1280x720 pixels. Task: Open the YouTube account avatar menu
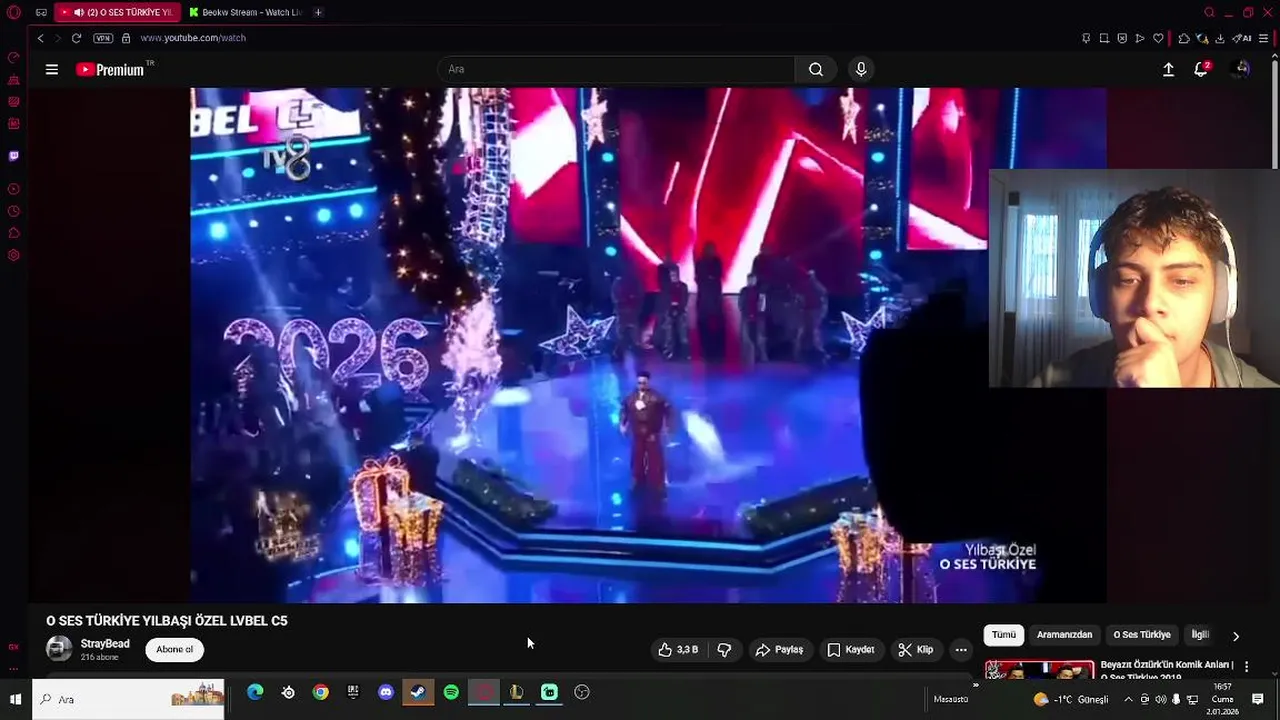pyautogui.click(x=1242, y=69)
